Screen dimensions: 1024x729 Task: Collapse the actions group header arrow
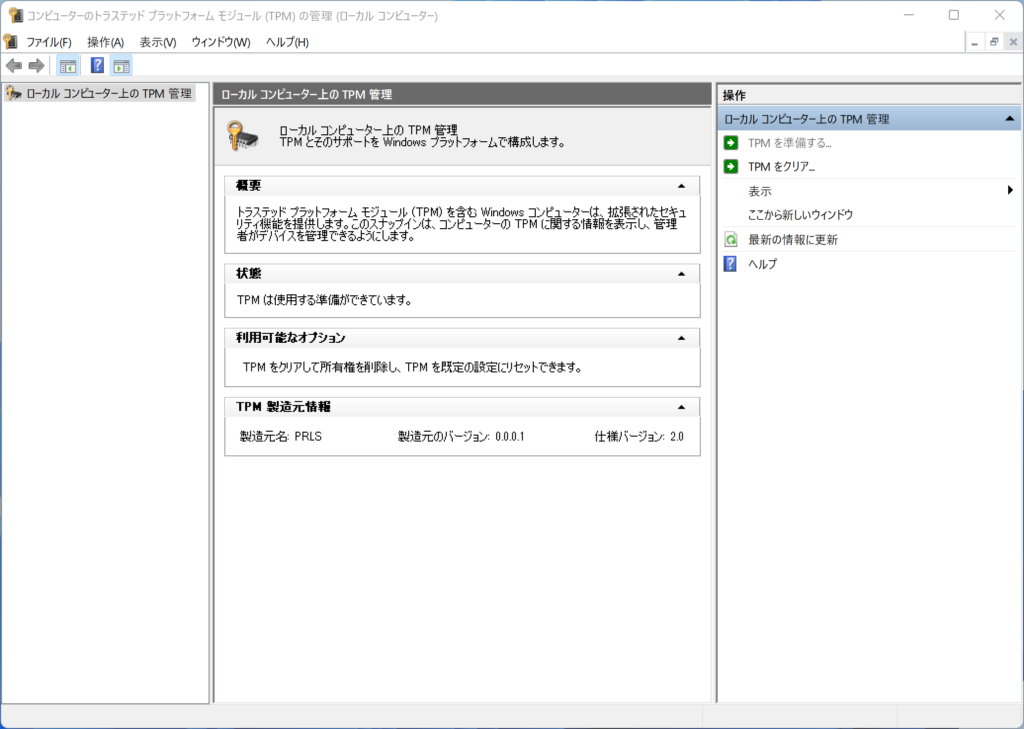pyautogui.click(x=1010, y=119)
